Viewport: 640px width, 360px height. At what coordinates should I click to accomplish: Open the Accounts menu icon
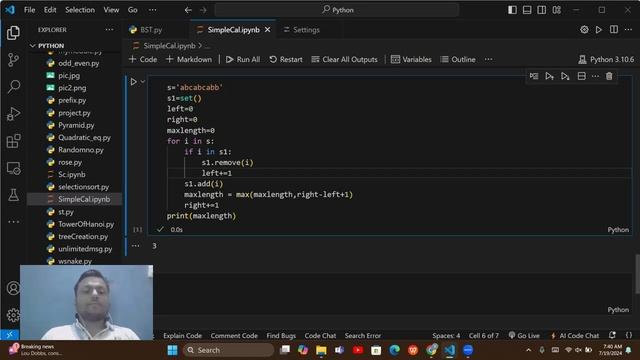point(13,288)
